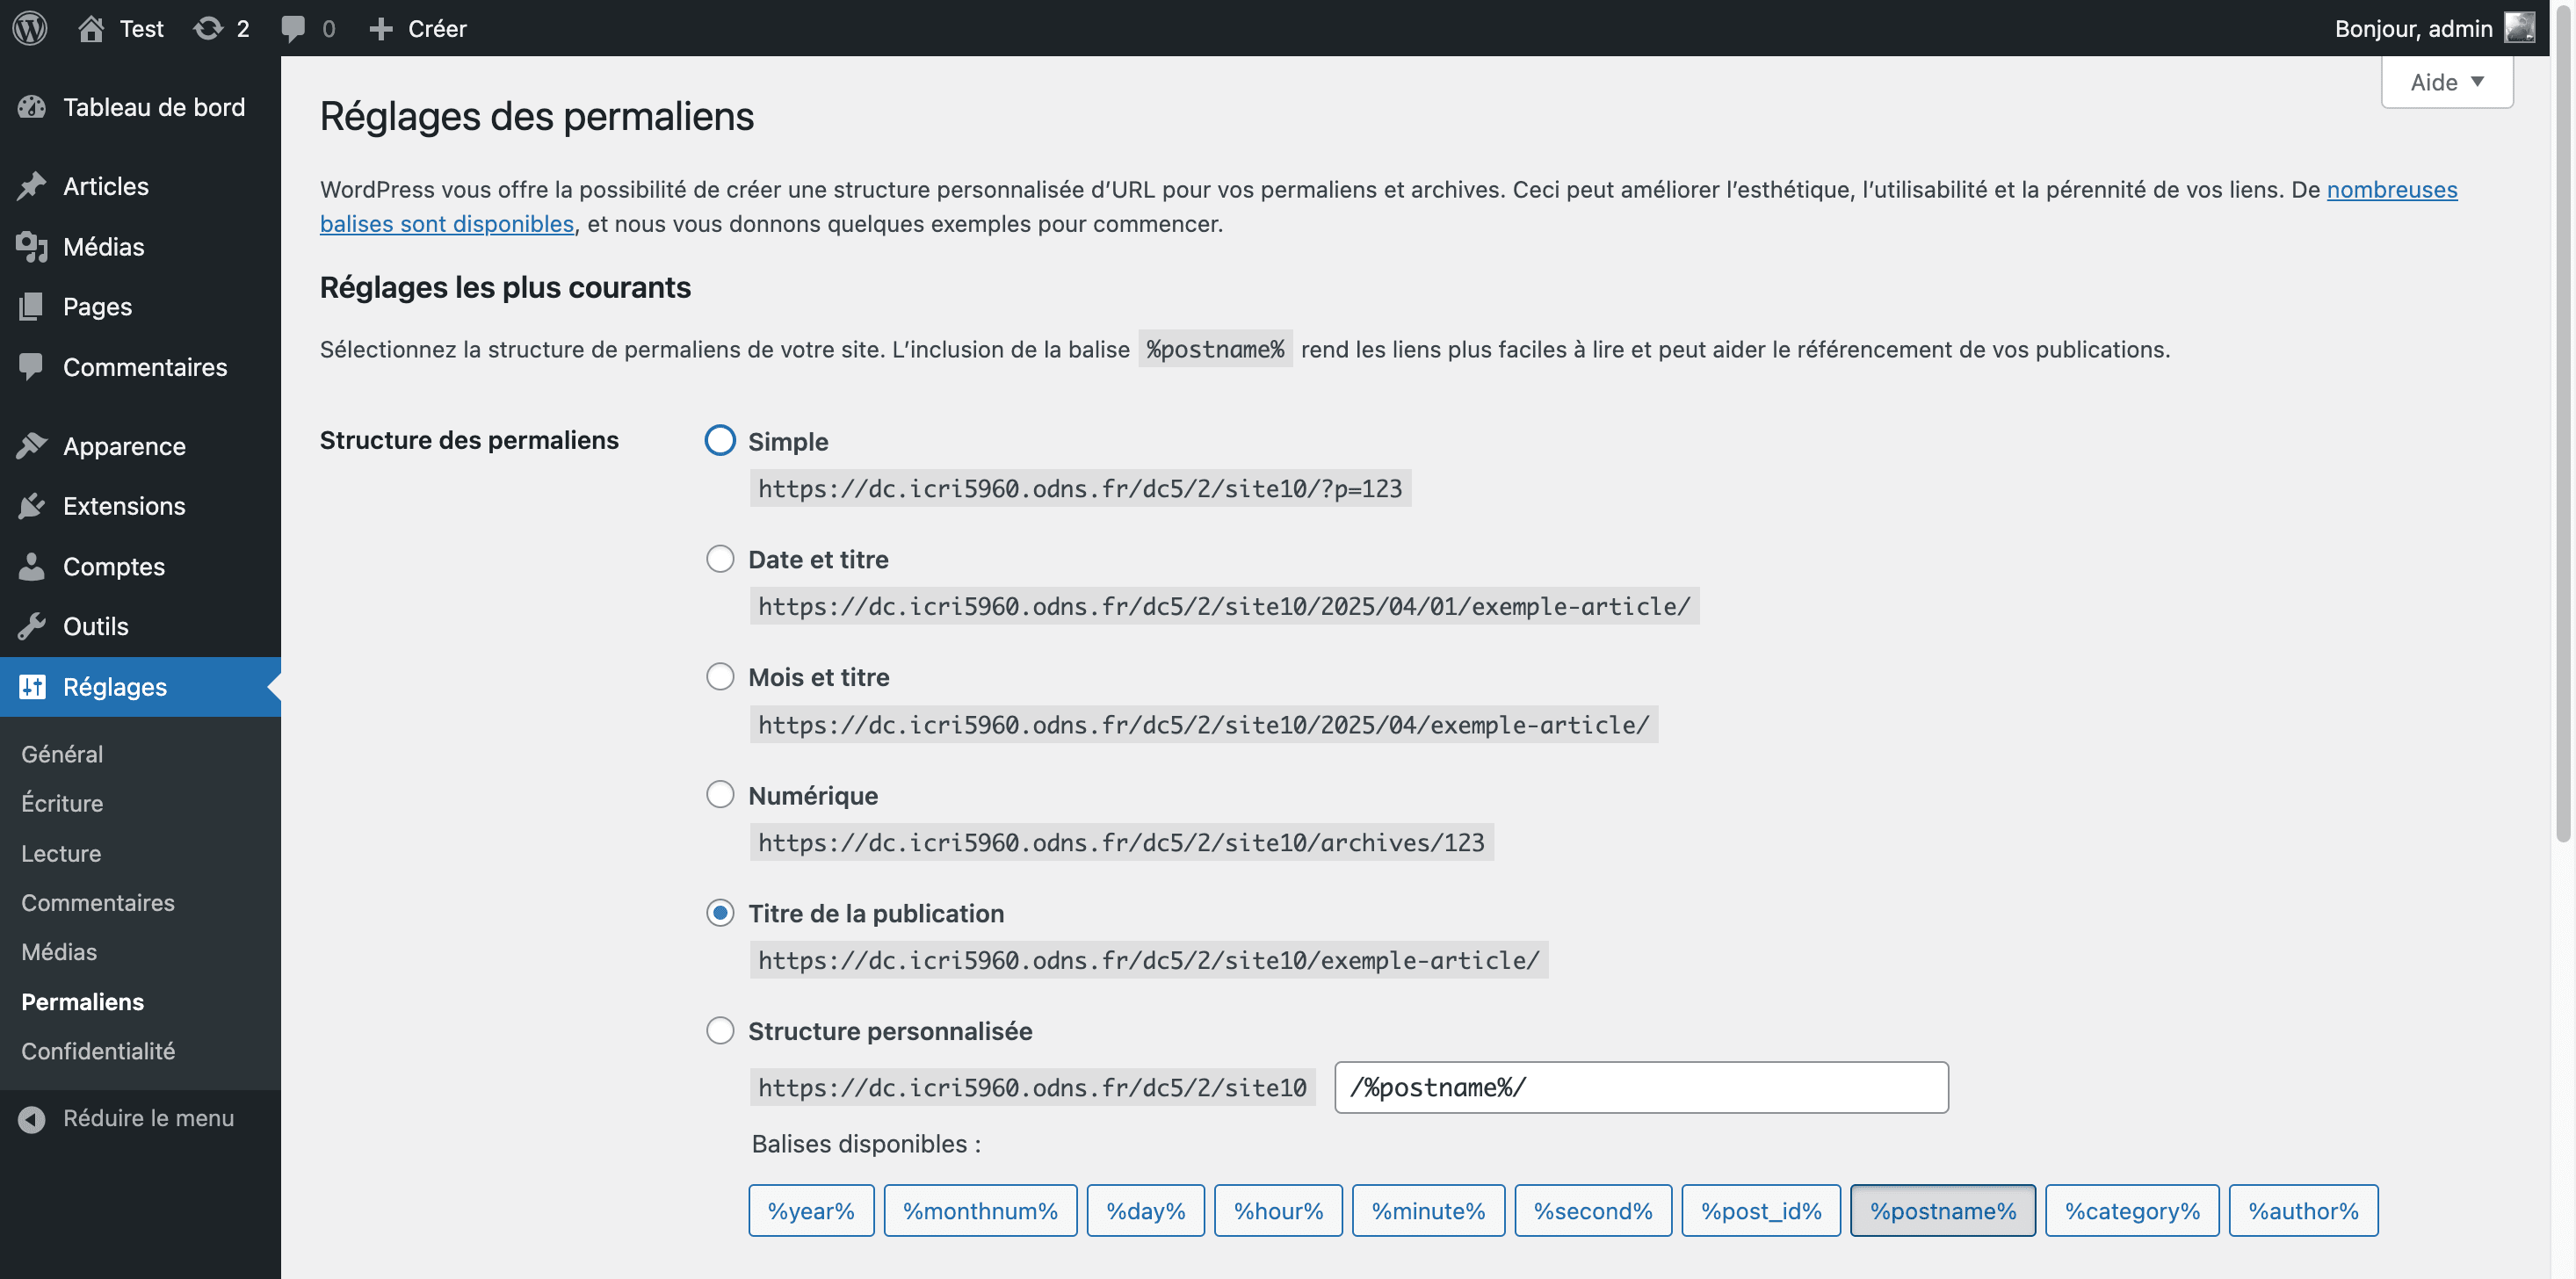The width and height of the screenshot is (2576, 1279).
Task: Insert the %category% tag button
Action: click(2132, 1210)
